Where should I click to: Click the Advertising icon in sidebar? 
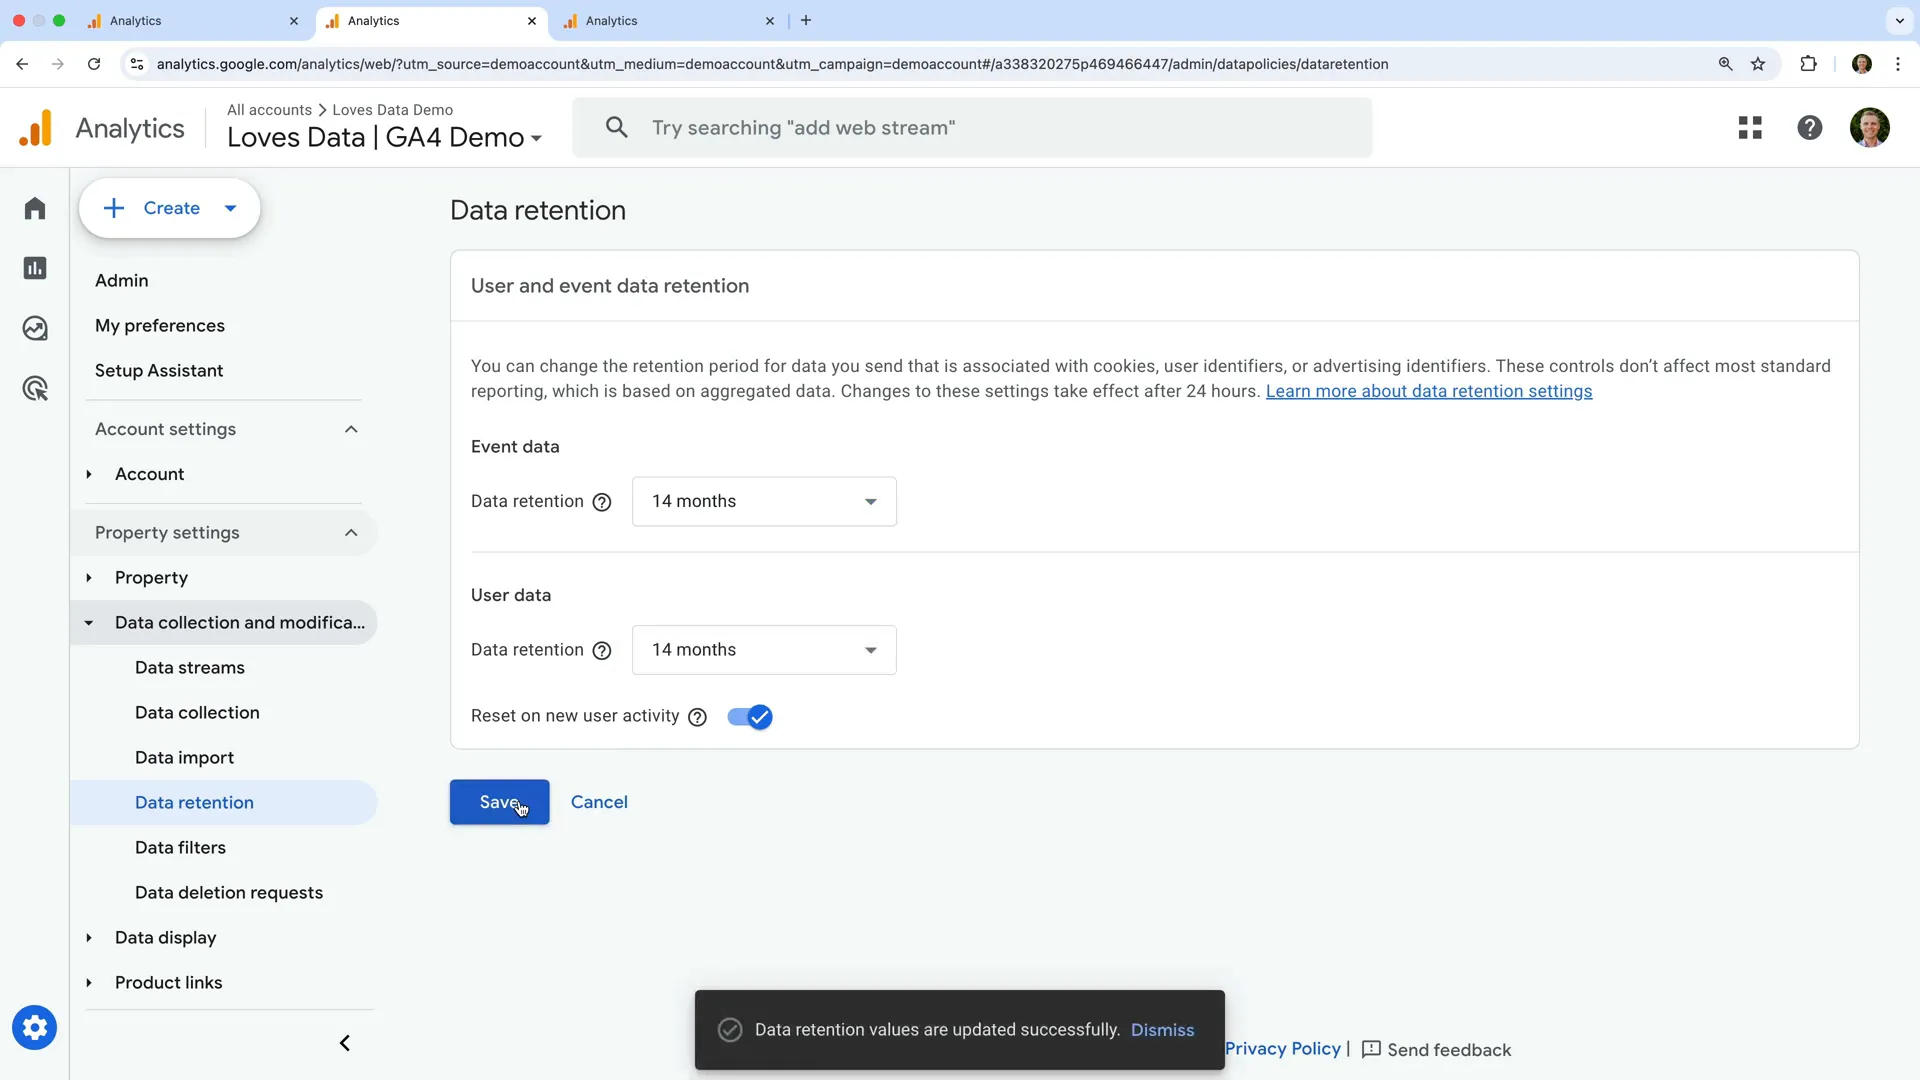coord(35,388)
